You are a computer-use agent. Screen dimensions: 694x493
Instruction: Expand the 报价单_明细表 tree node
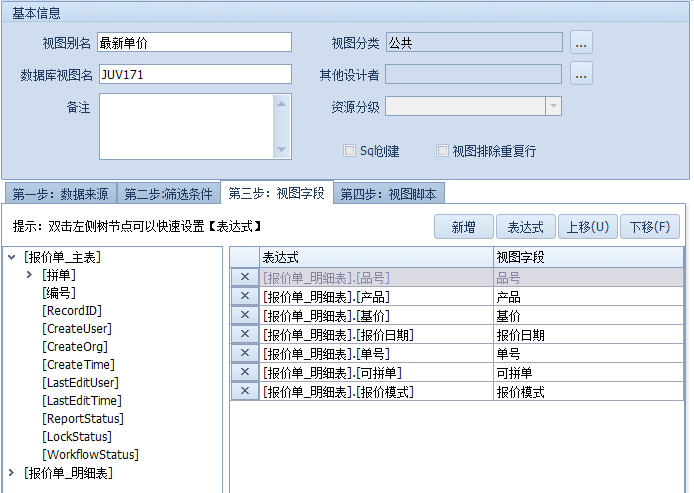(12, 473)
